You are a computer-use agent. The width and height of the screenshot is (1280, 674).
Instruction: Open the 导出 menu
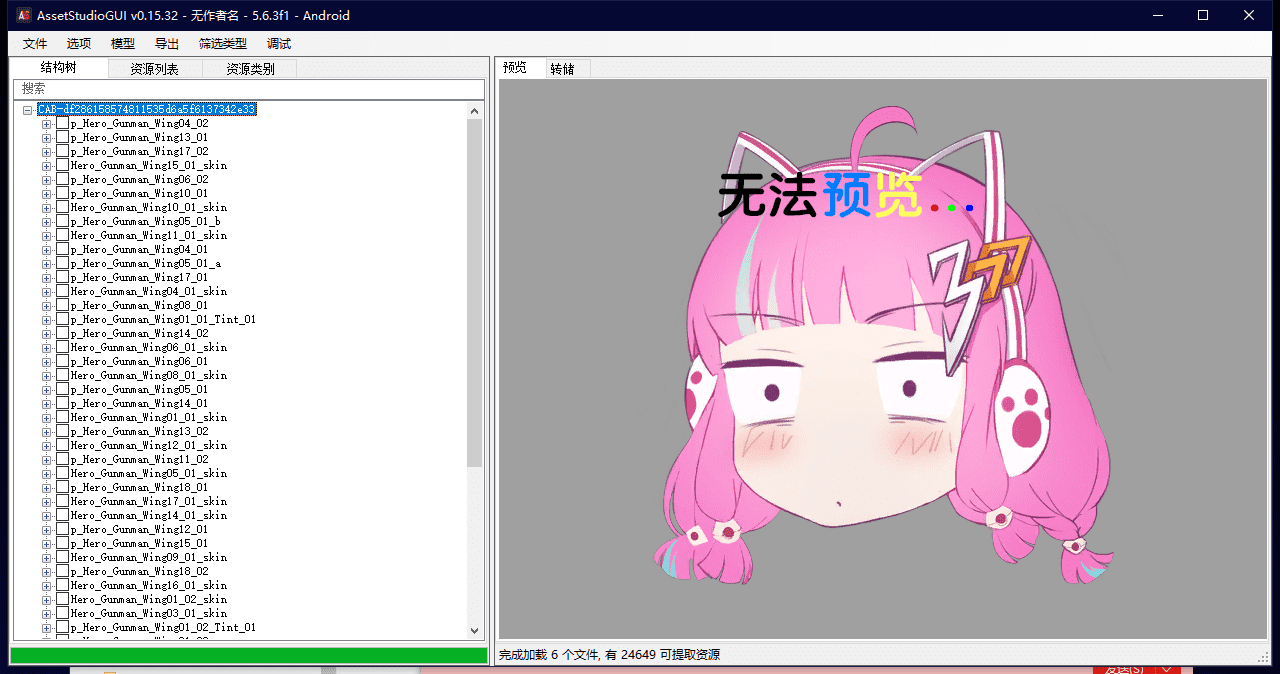(x=167, y=44)
